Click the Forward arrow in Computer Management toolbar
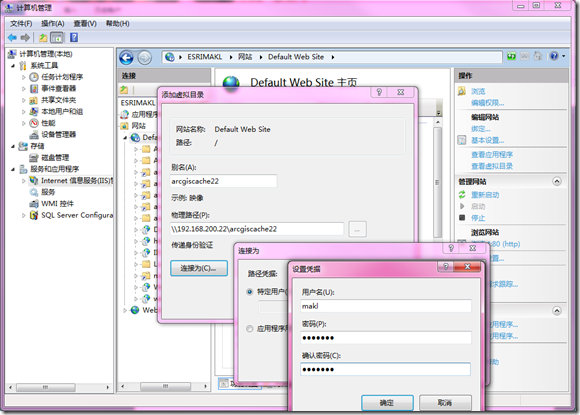 25,38
